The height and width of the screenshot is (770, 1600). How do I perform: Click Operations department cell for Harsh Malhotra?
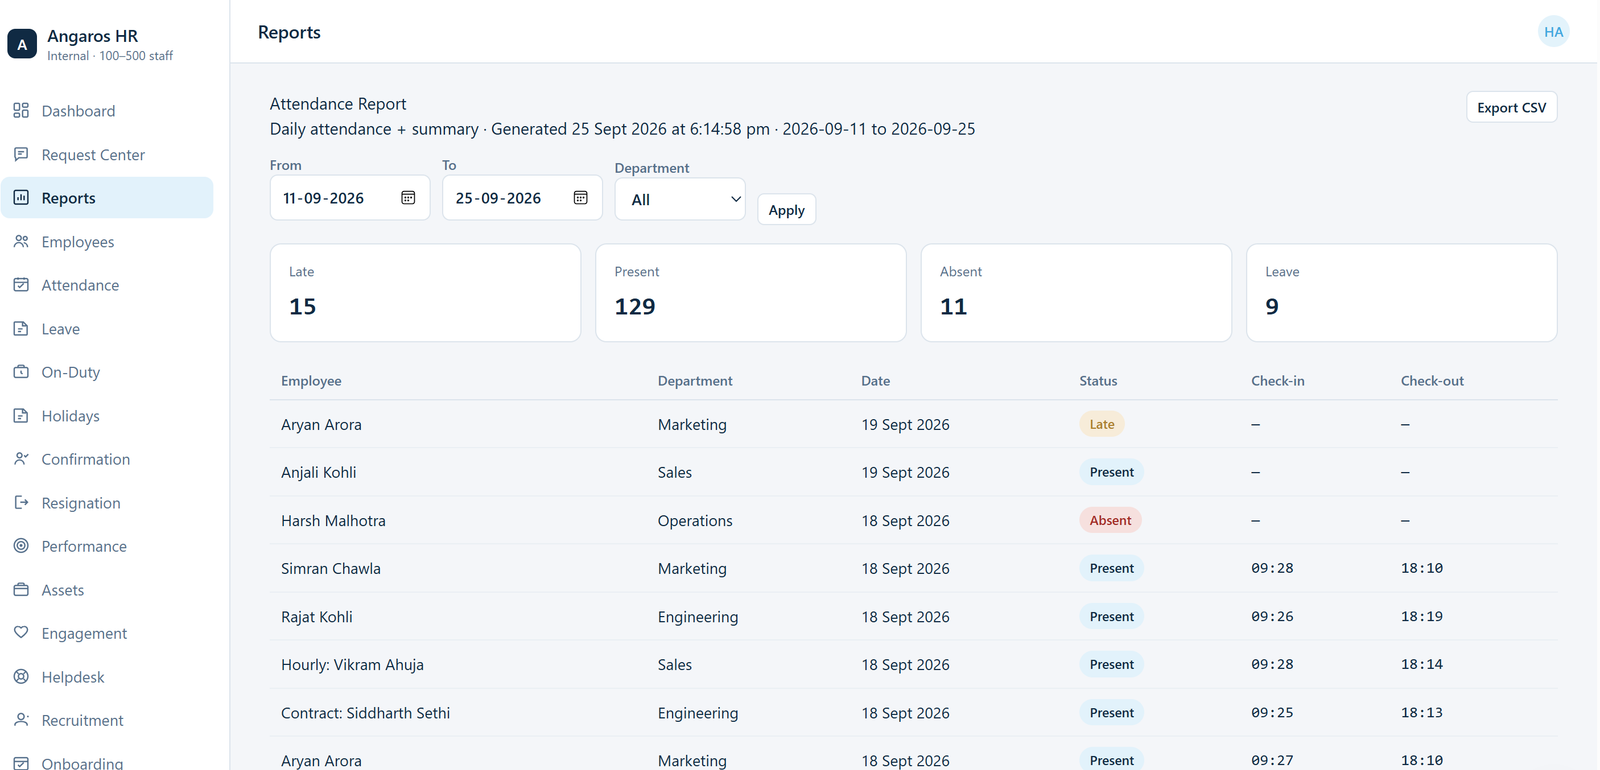point(695,521)
